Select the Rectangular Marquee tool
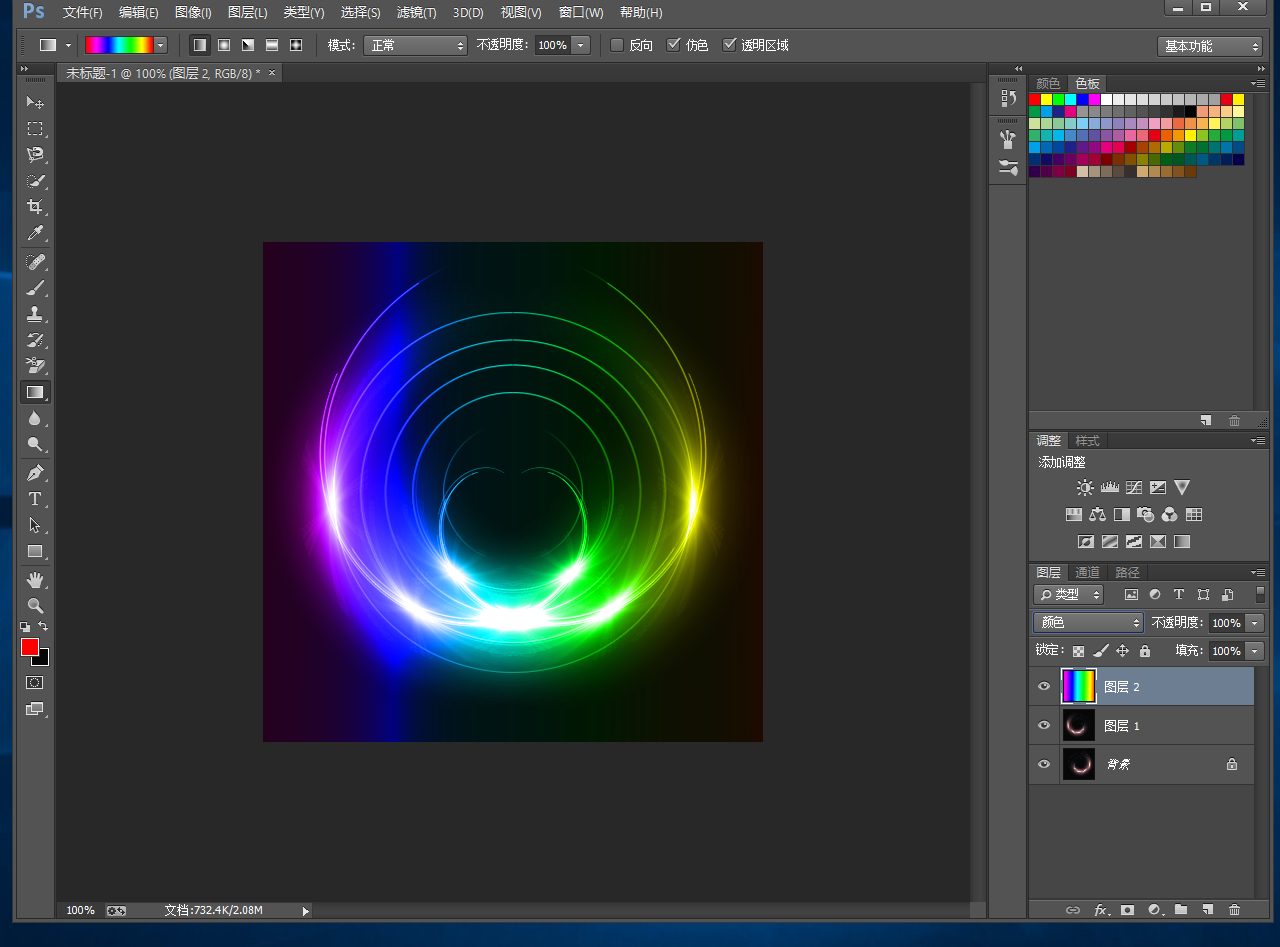The height and width of the screenshot is (947, 1280). tap(35, 129)
